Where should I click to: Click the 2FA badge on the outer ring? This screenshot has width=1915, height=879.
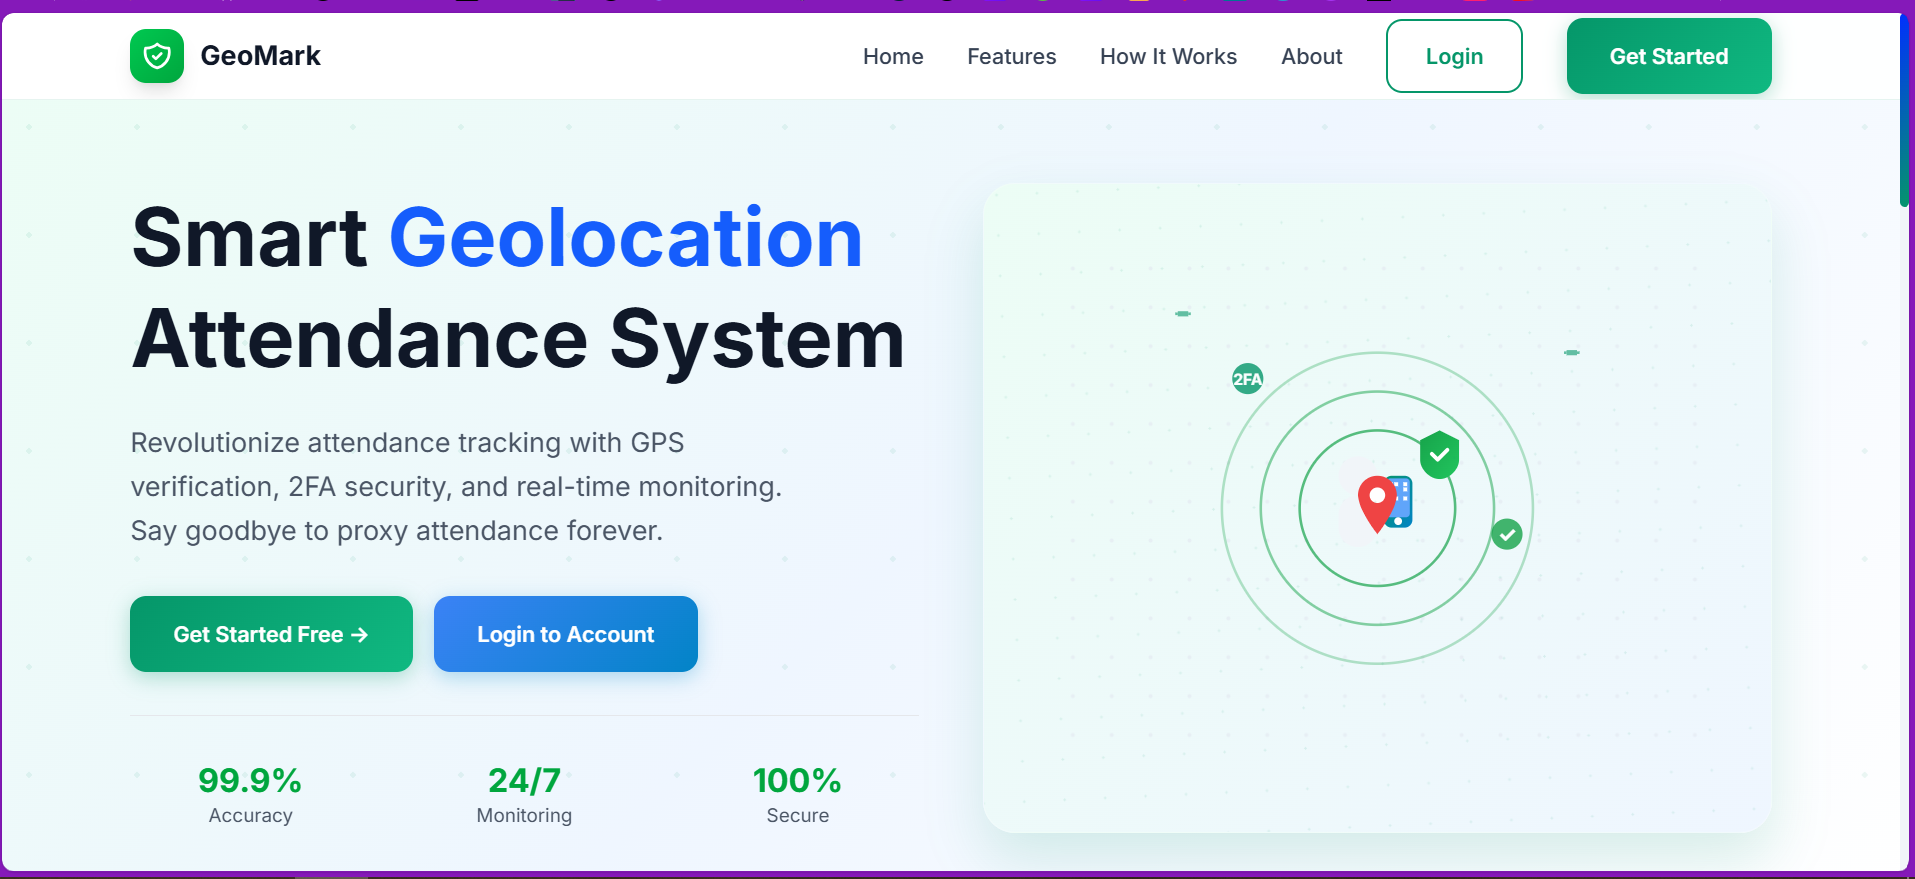tap(1247, 379)
